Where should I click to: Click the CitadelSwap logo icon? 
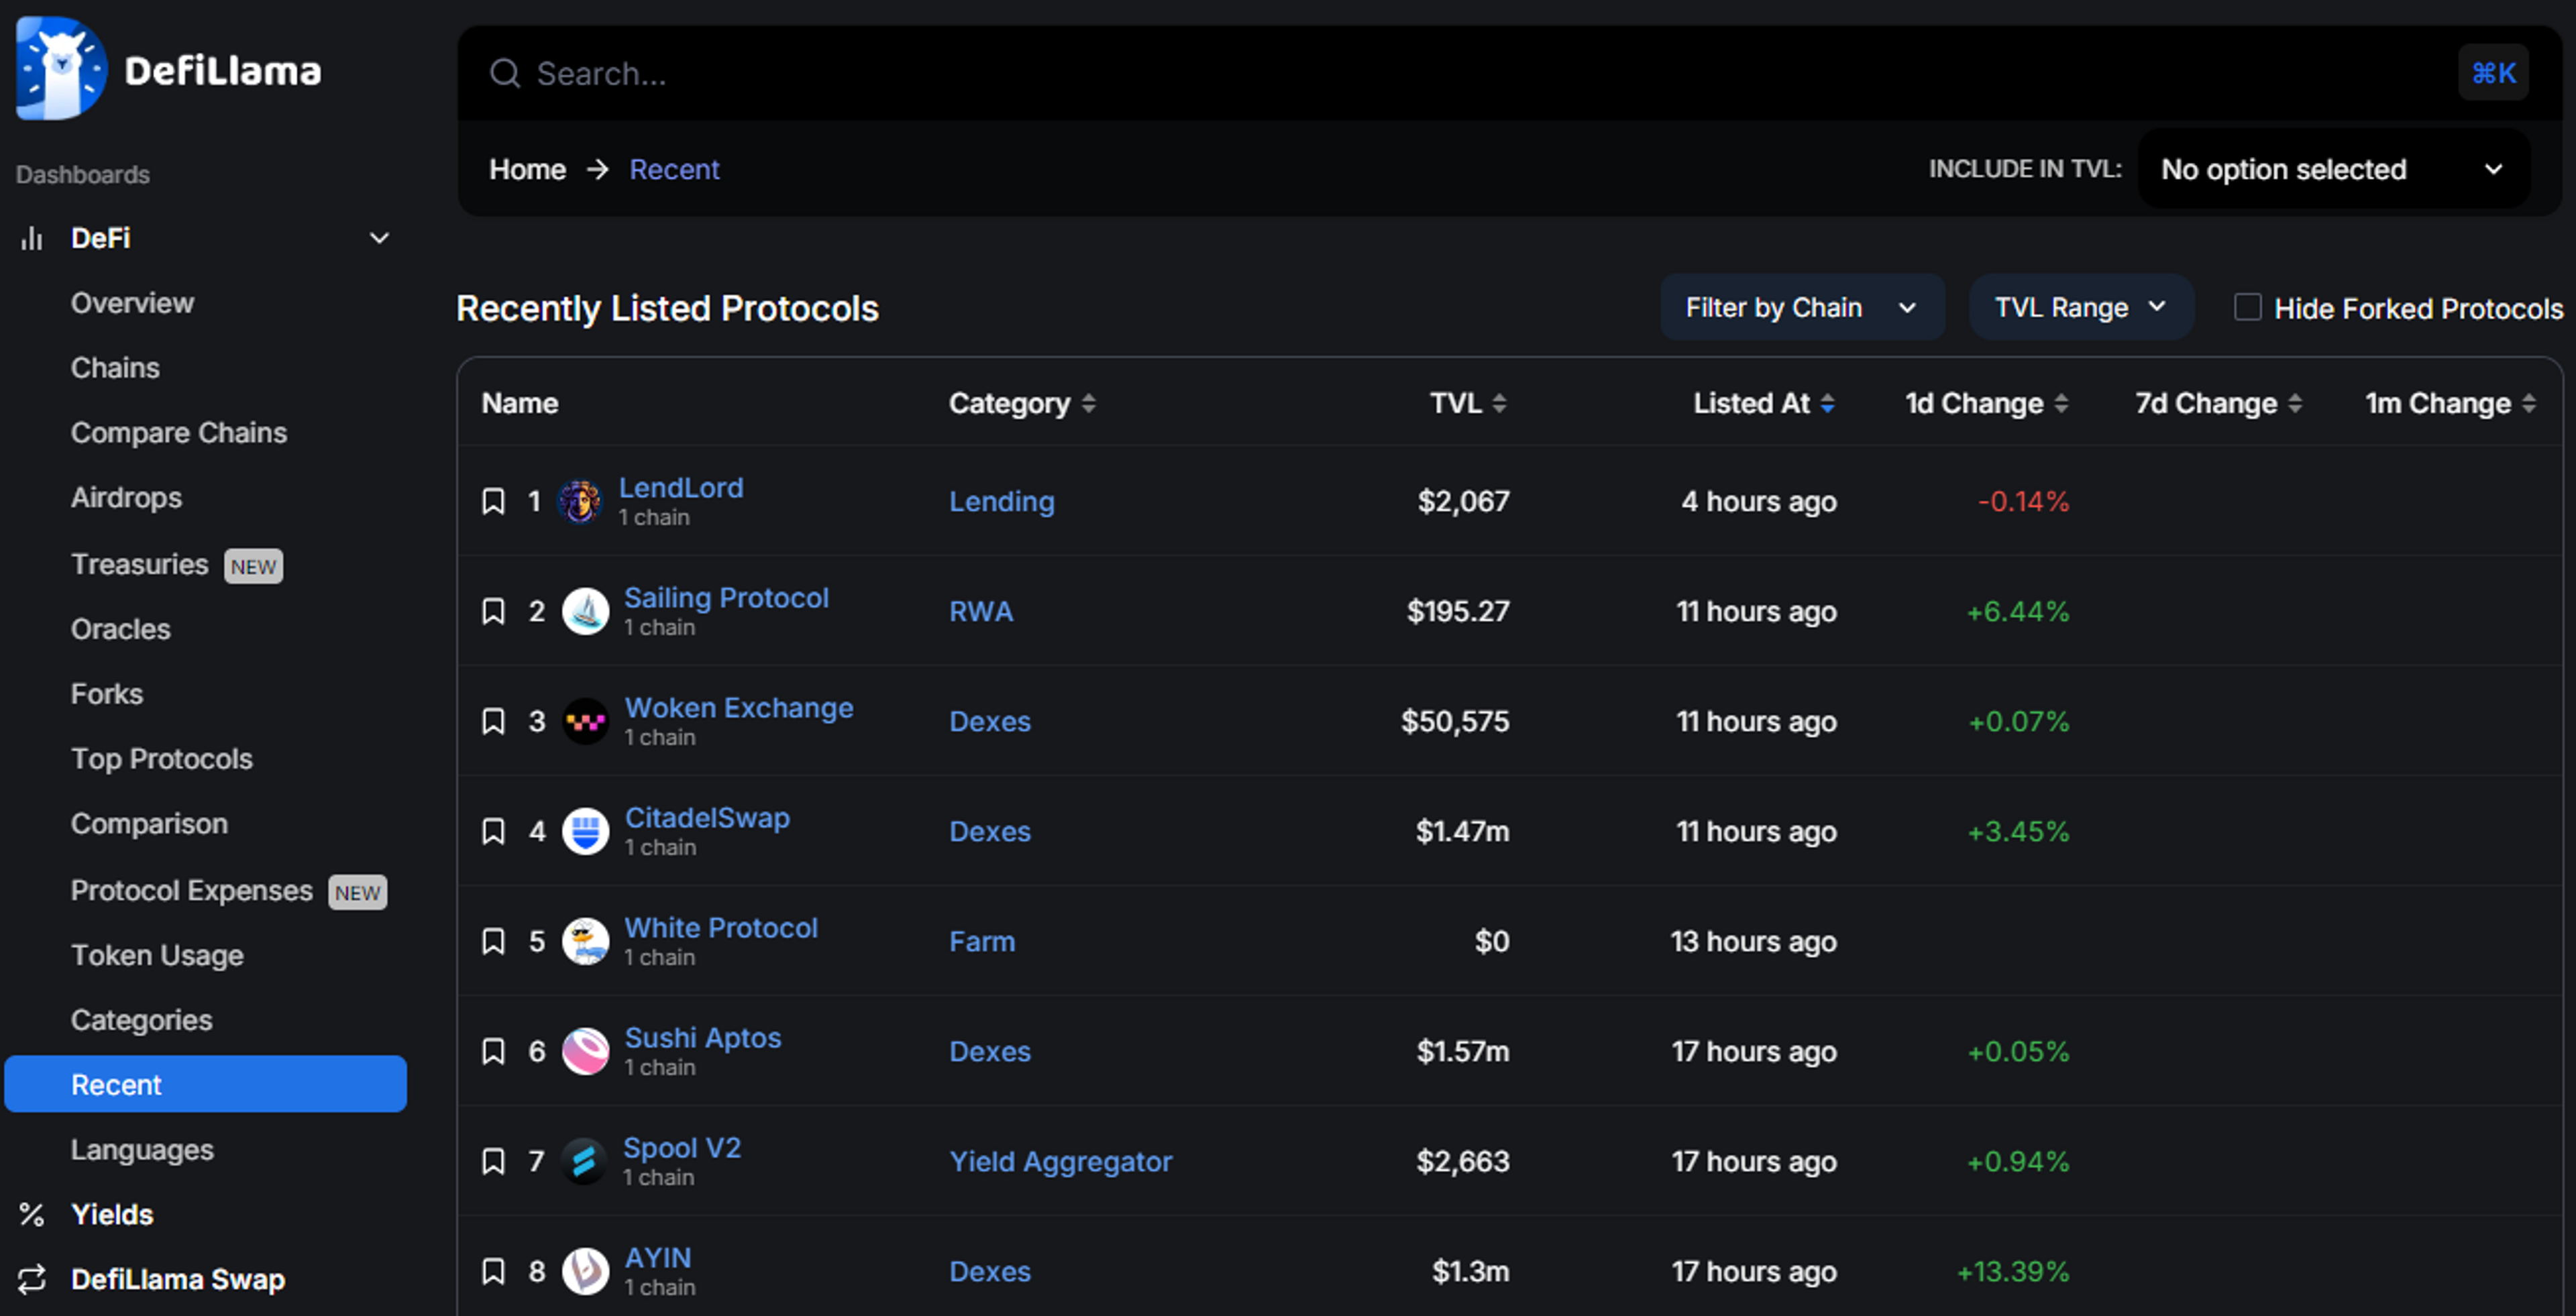click(586, 831)
